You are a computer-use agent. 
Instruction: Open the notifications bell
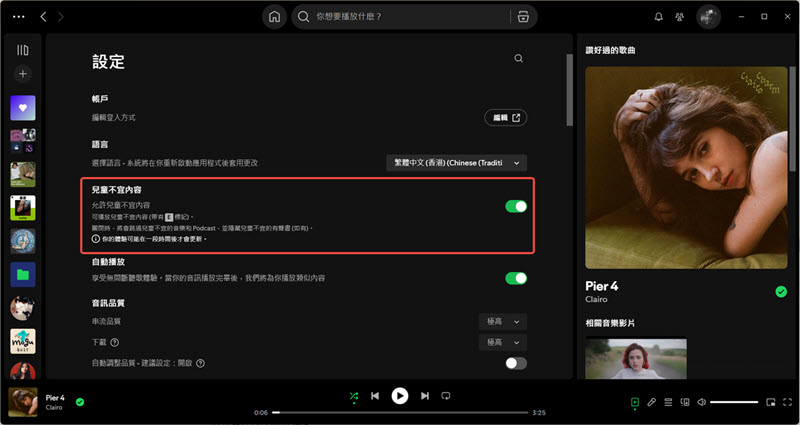click(659, 17)
